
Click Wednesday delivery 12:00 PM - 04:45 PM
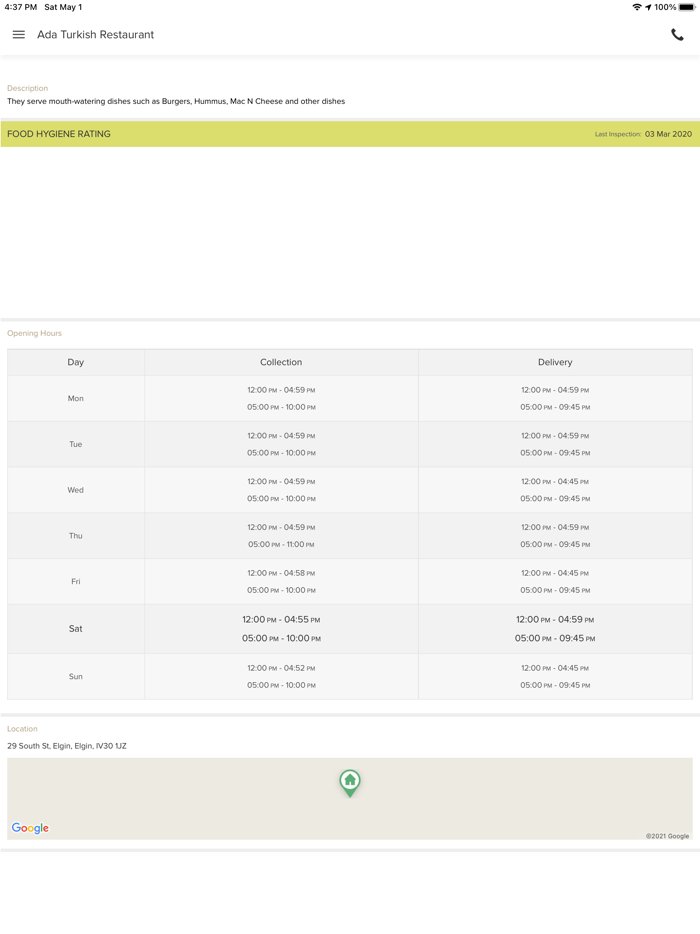click(555, 481)
